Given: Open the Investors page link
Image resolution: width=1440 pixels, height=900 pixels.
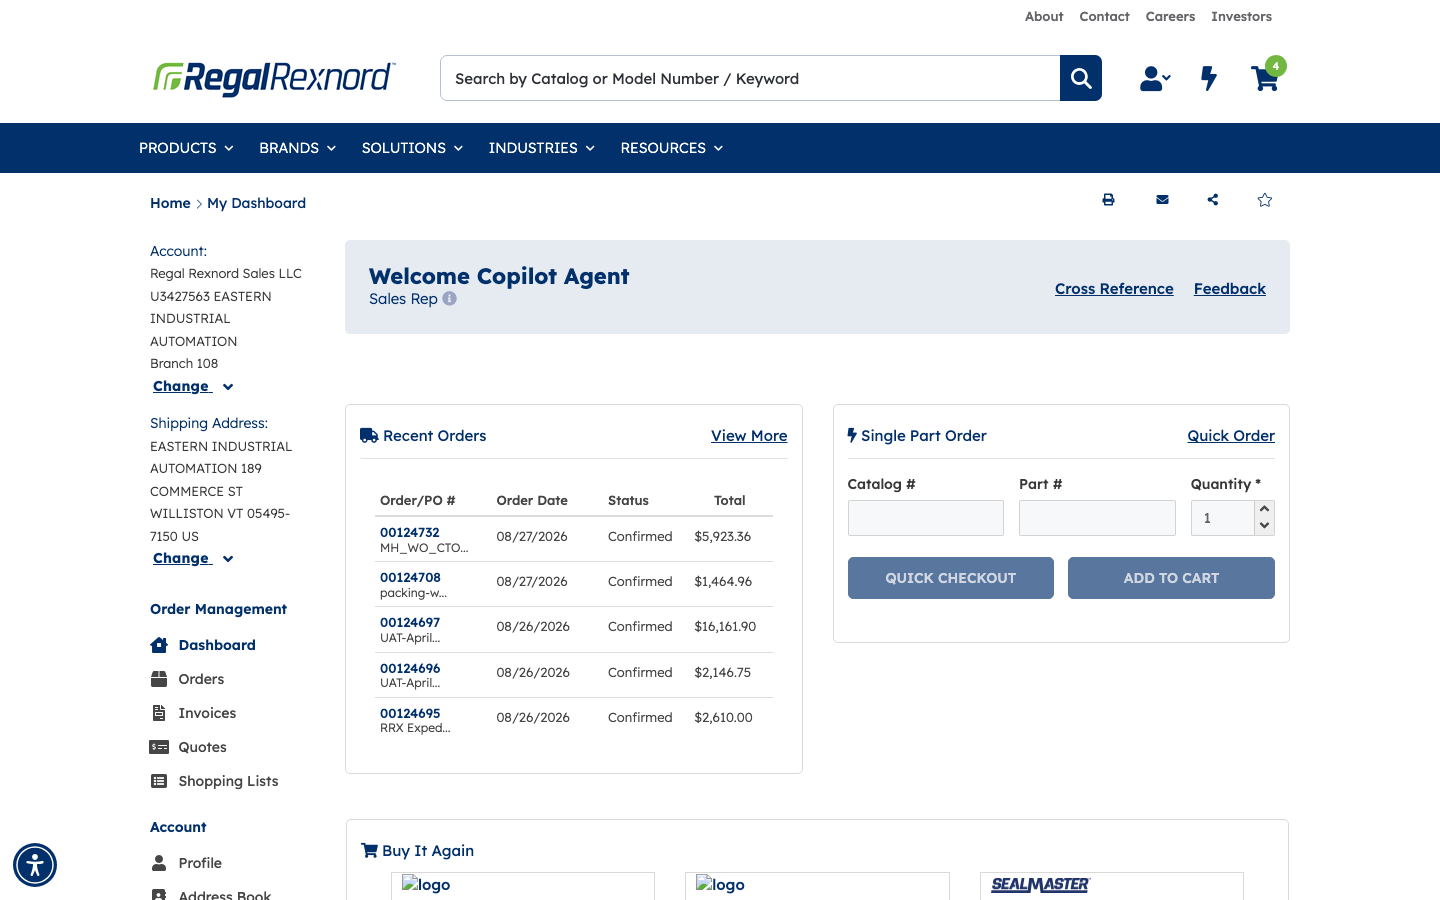Looking at the screenshot, I should click(1241, 16).
